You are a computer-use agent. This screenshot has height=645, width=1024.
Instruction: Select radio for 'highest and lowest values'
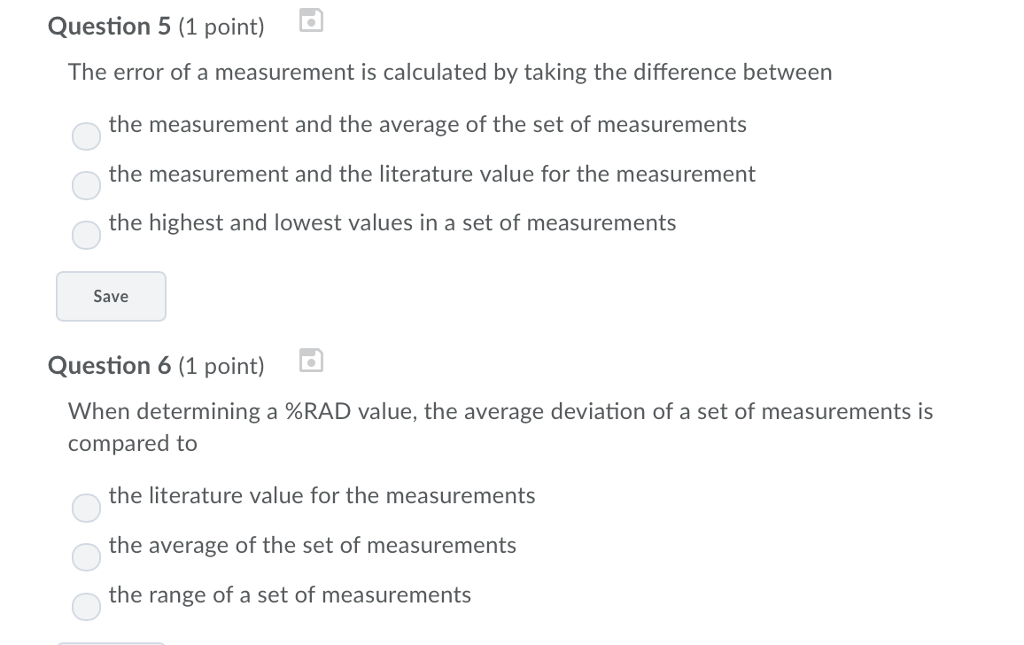point(87,234)
